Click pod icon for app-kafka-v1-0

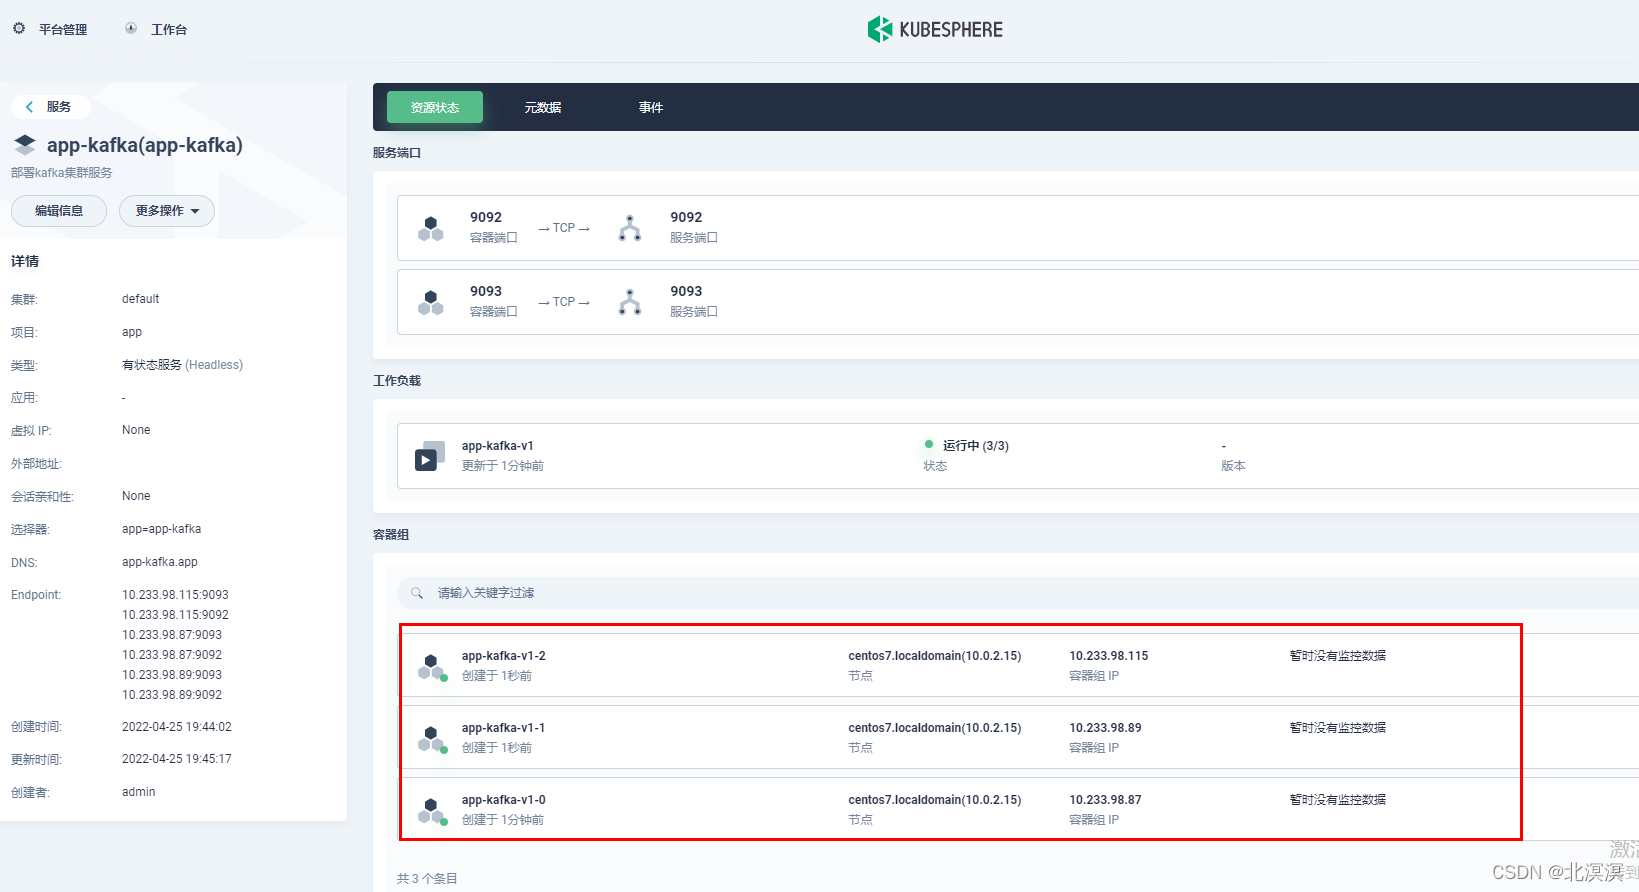click(432, 811)
